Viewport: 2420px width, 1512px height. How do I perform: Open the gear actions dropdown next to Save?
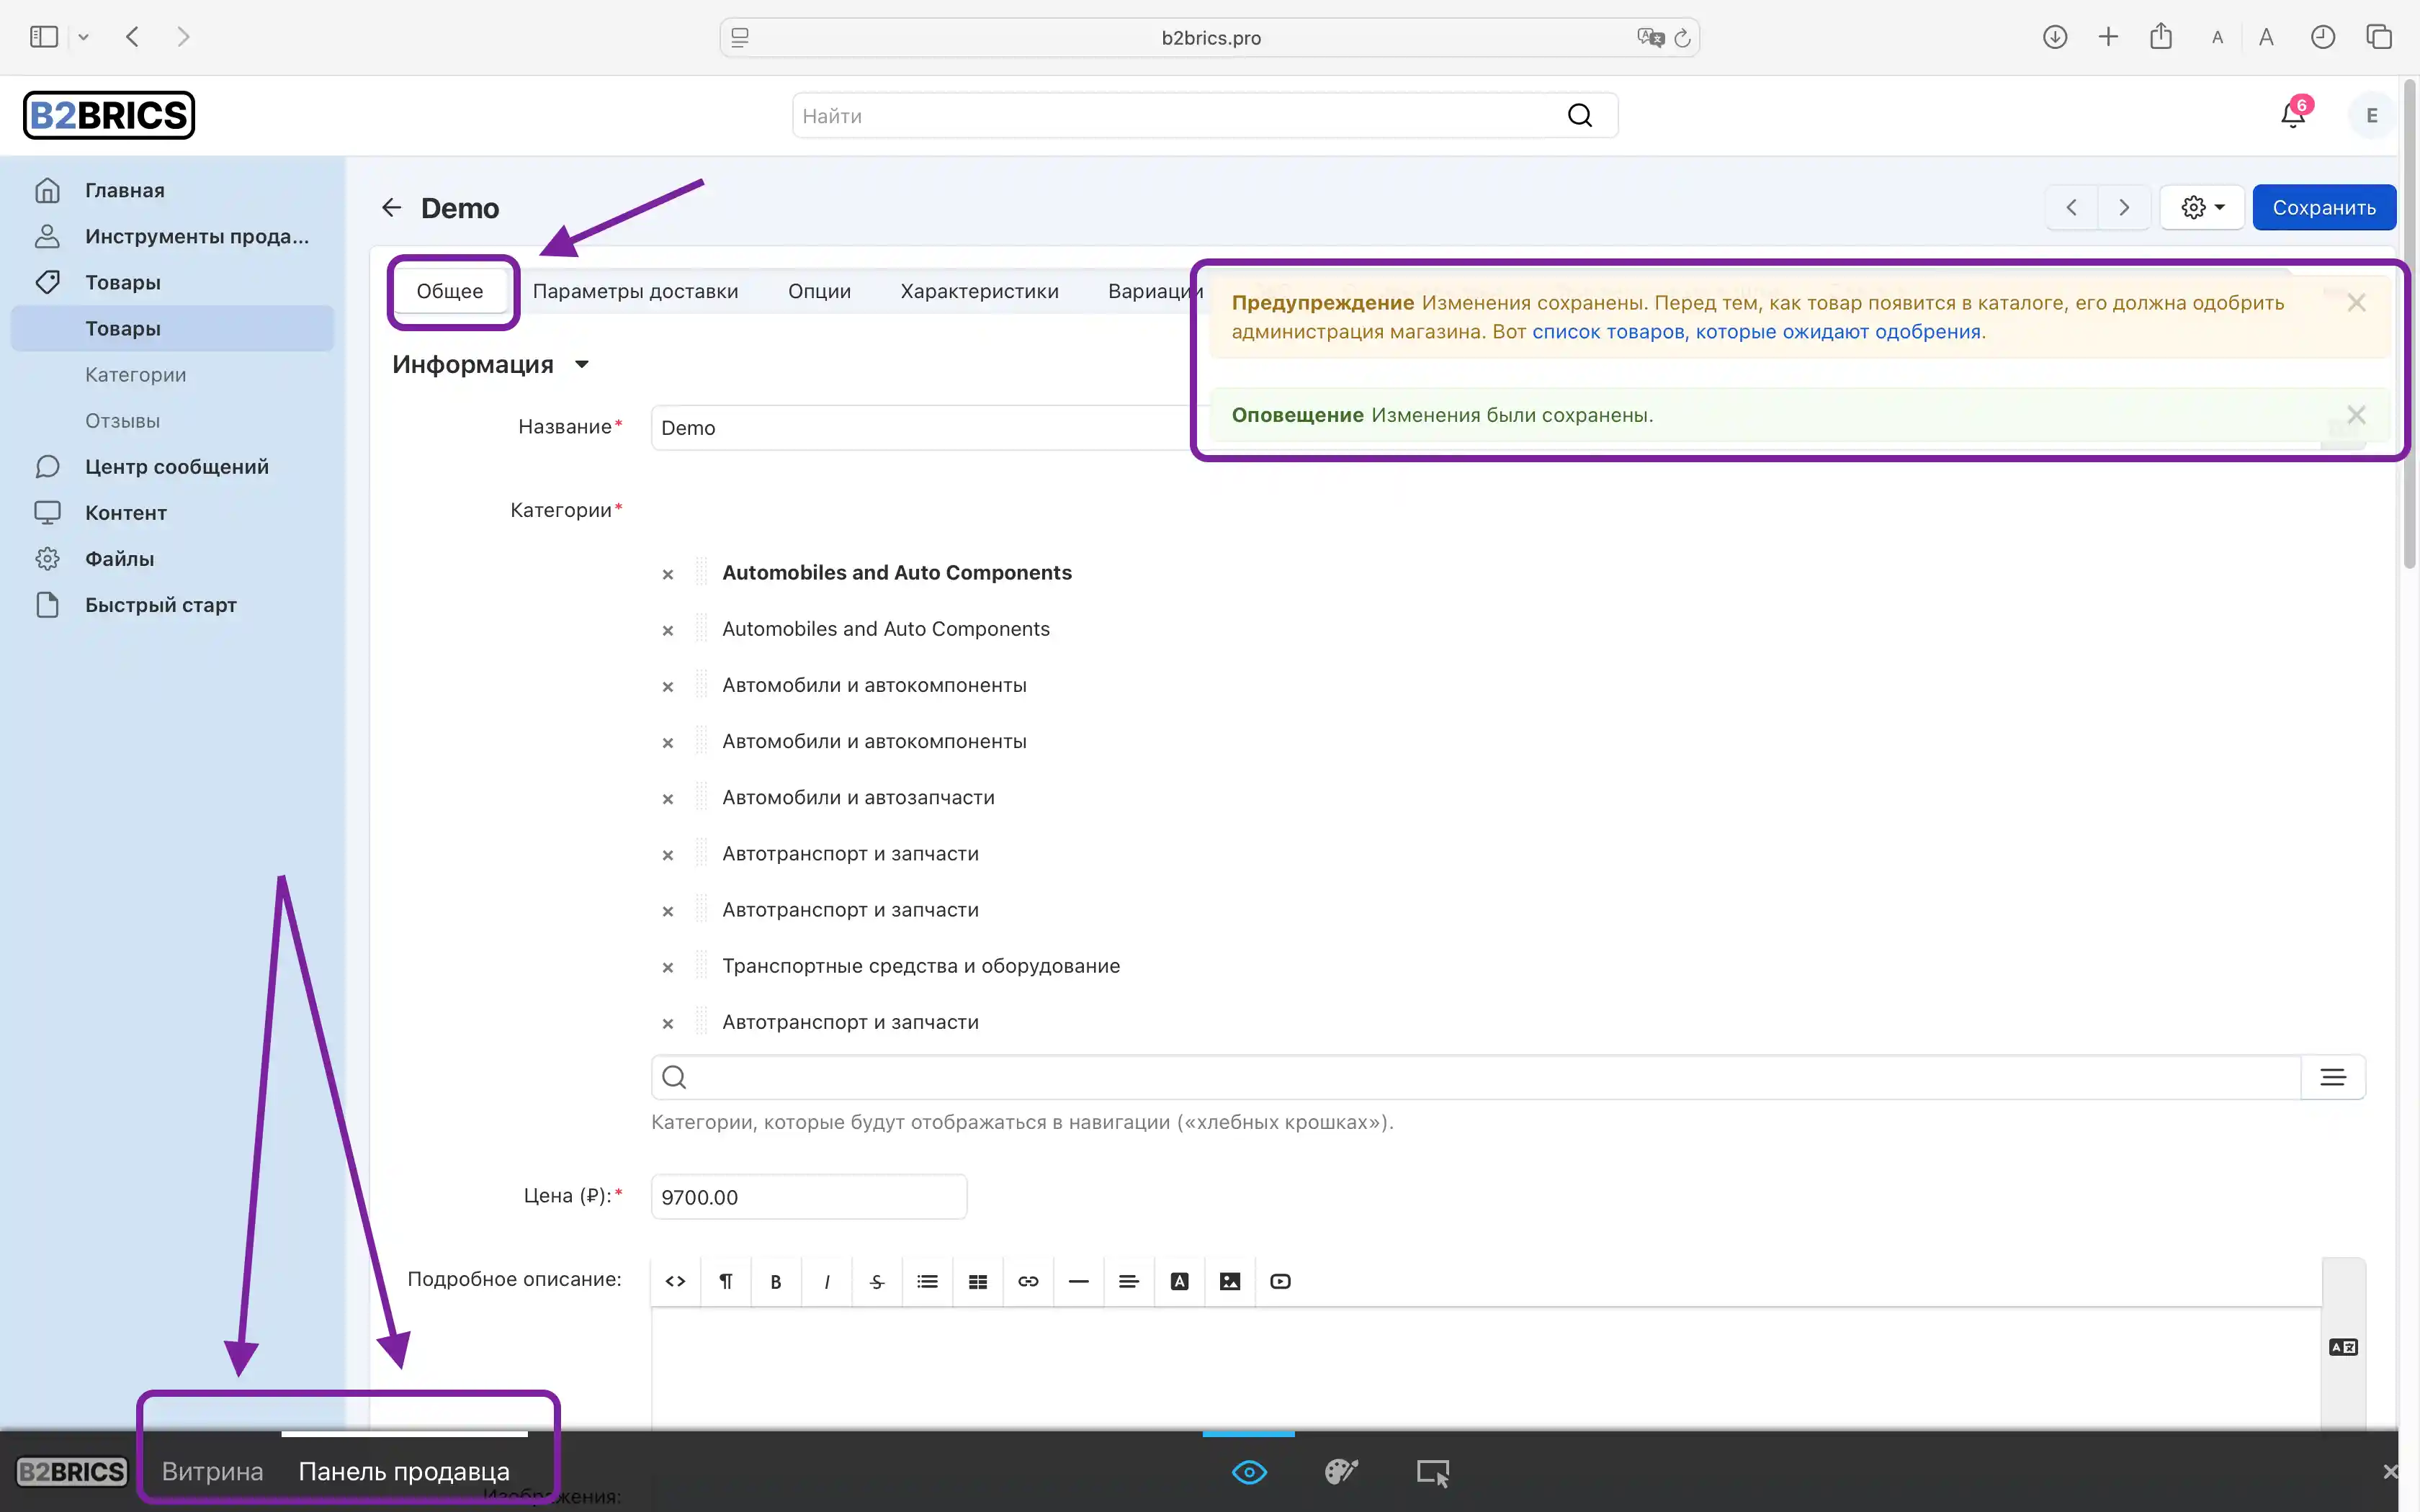click(2203, 207)
